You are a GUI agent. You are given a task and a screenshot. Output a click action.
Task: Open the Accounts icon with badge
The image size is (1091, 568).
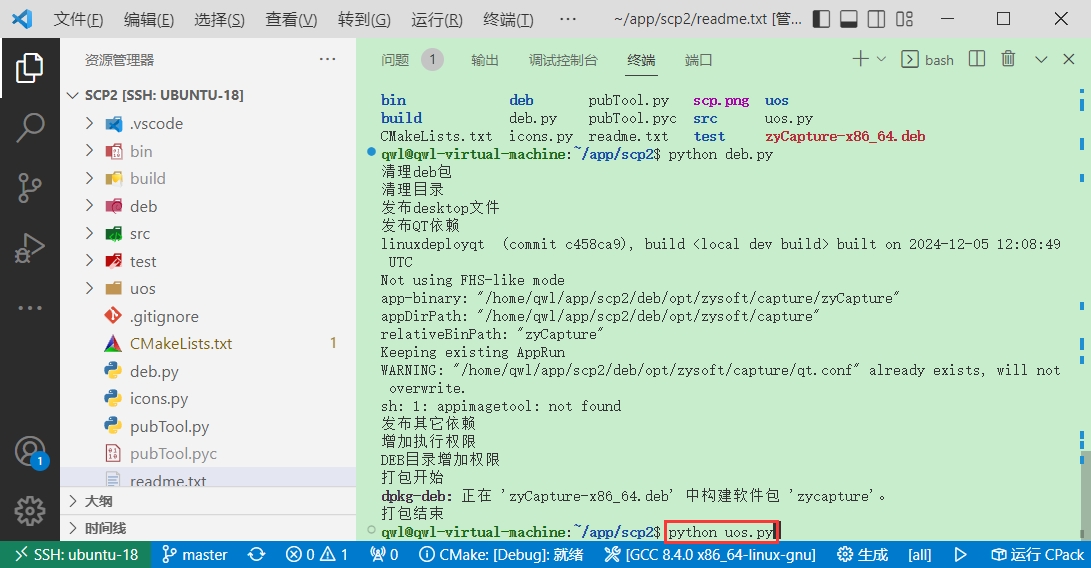(29, 452)
